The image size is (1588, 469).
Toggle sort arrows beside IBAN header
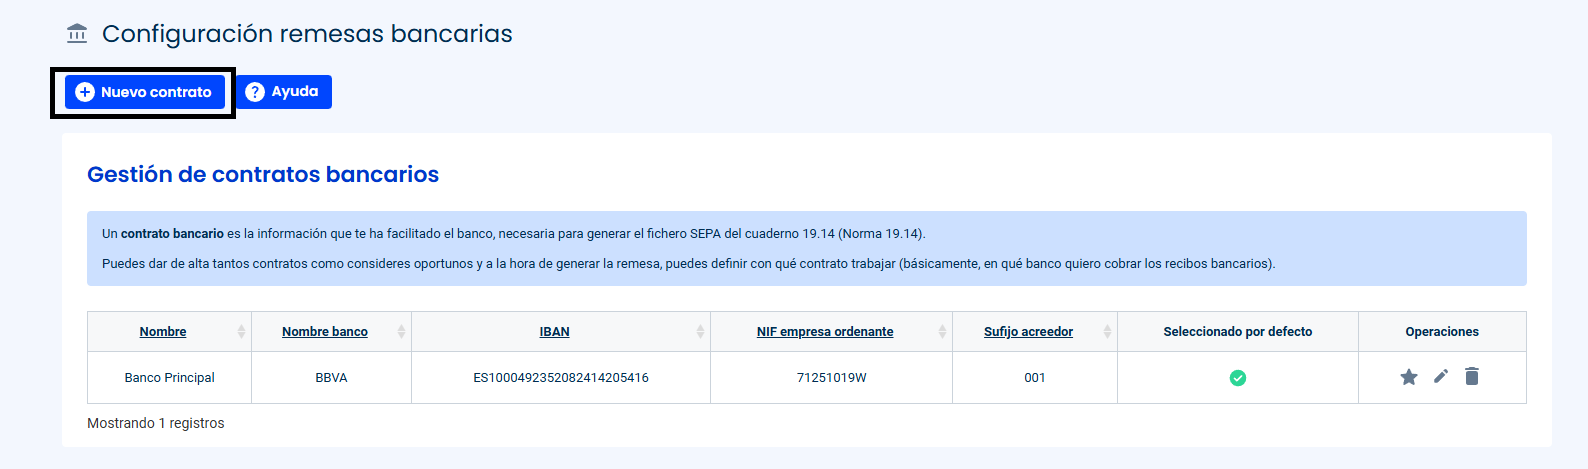coord(700,332)
